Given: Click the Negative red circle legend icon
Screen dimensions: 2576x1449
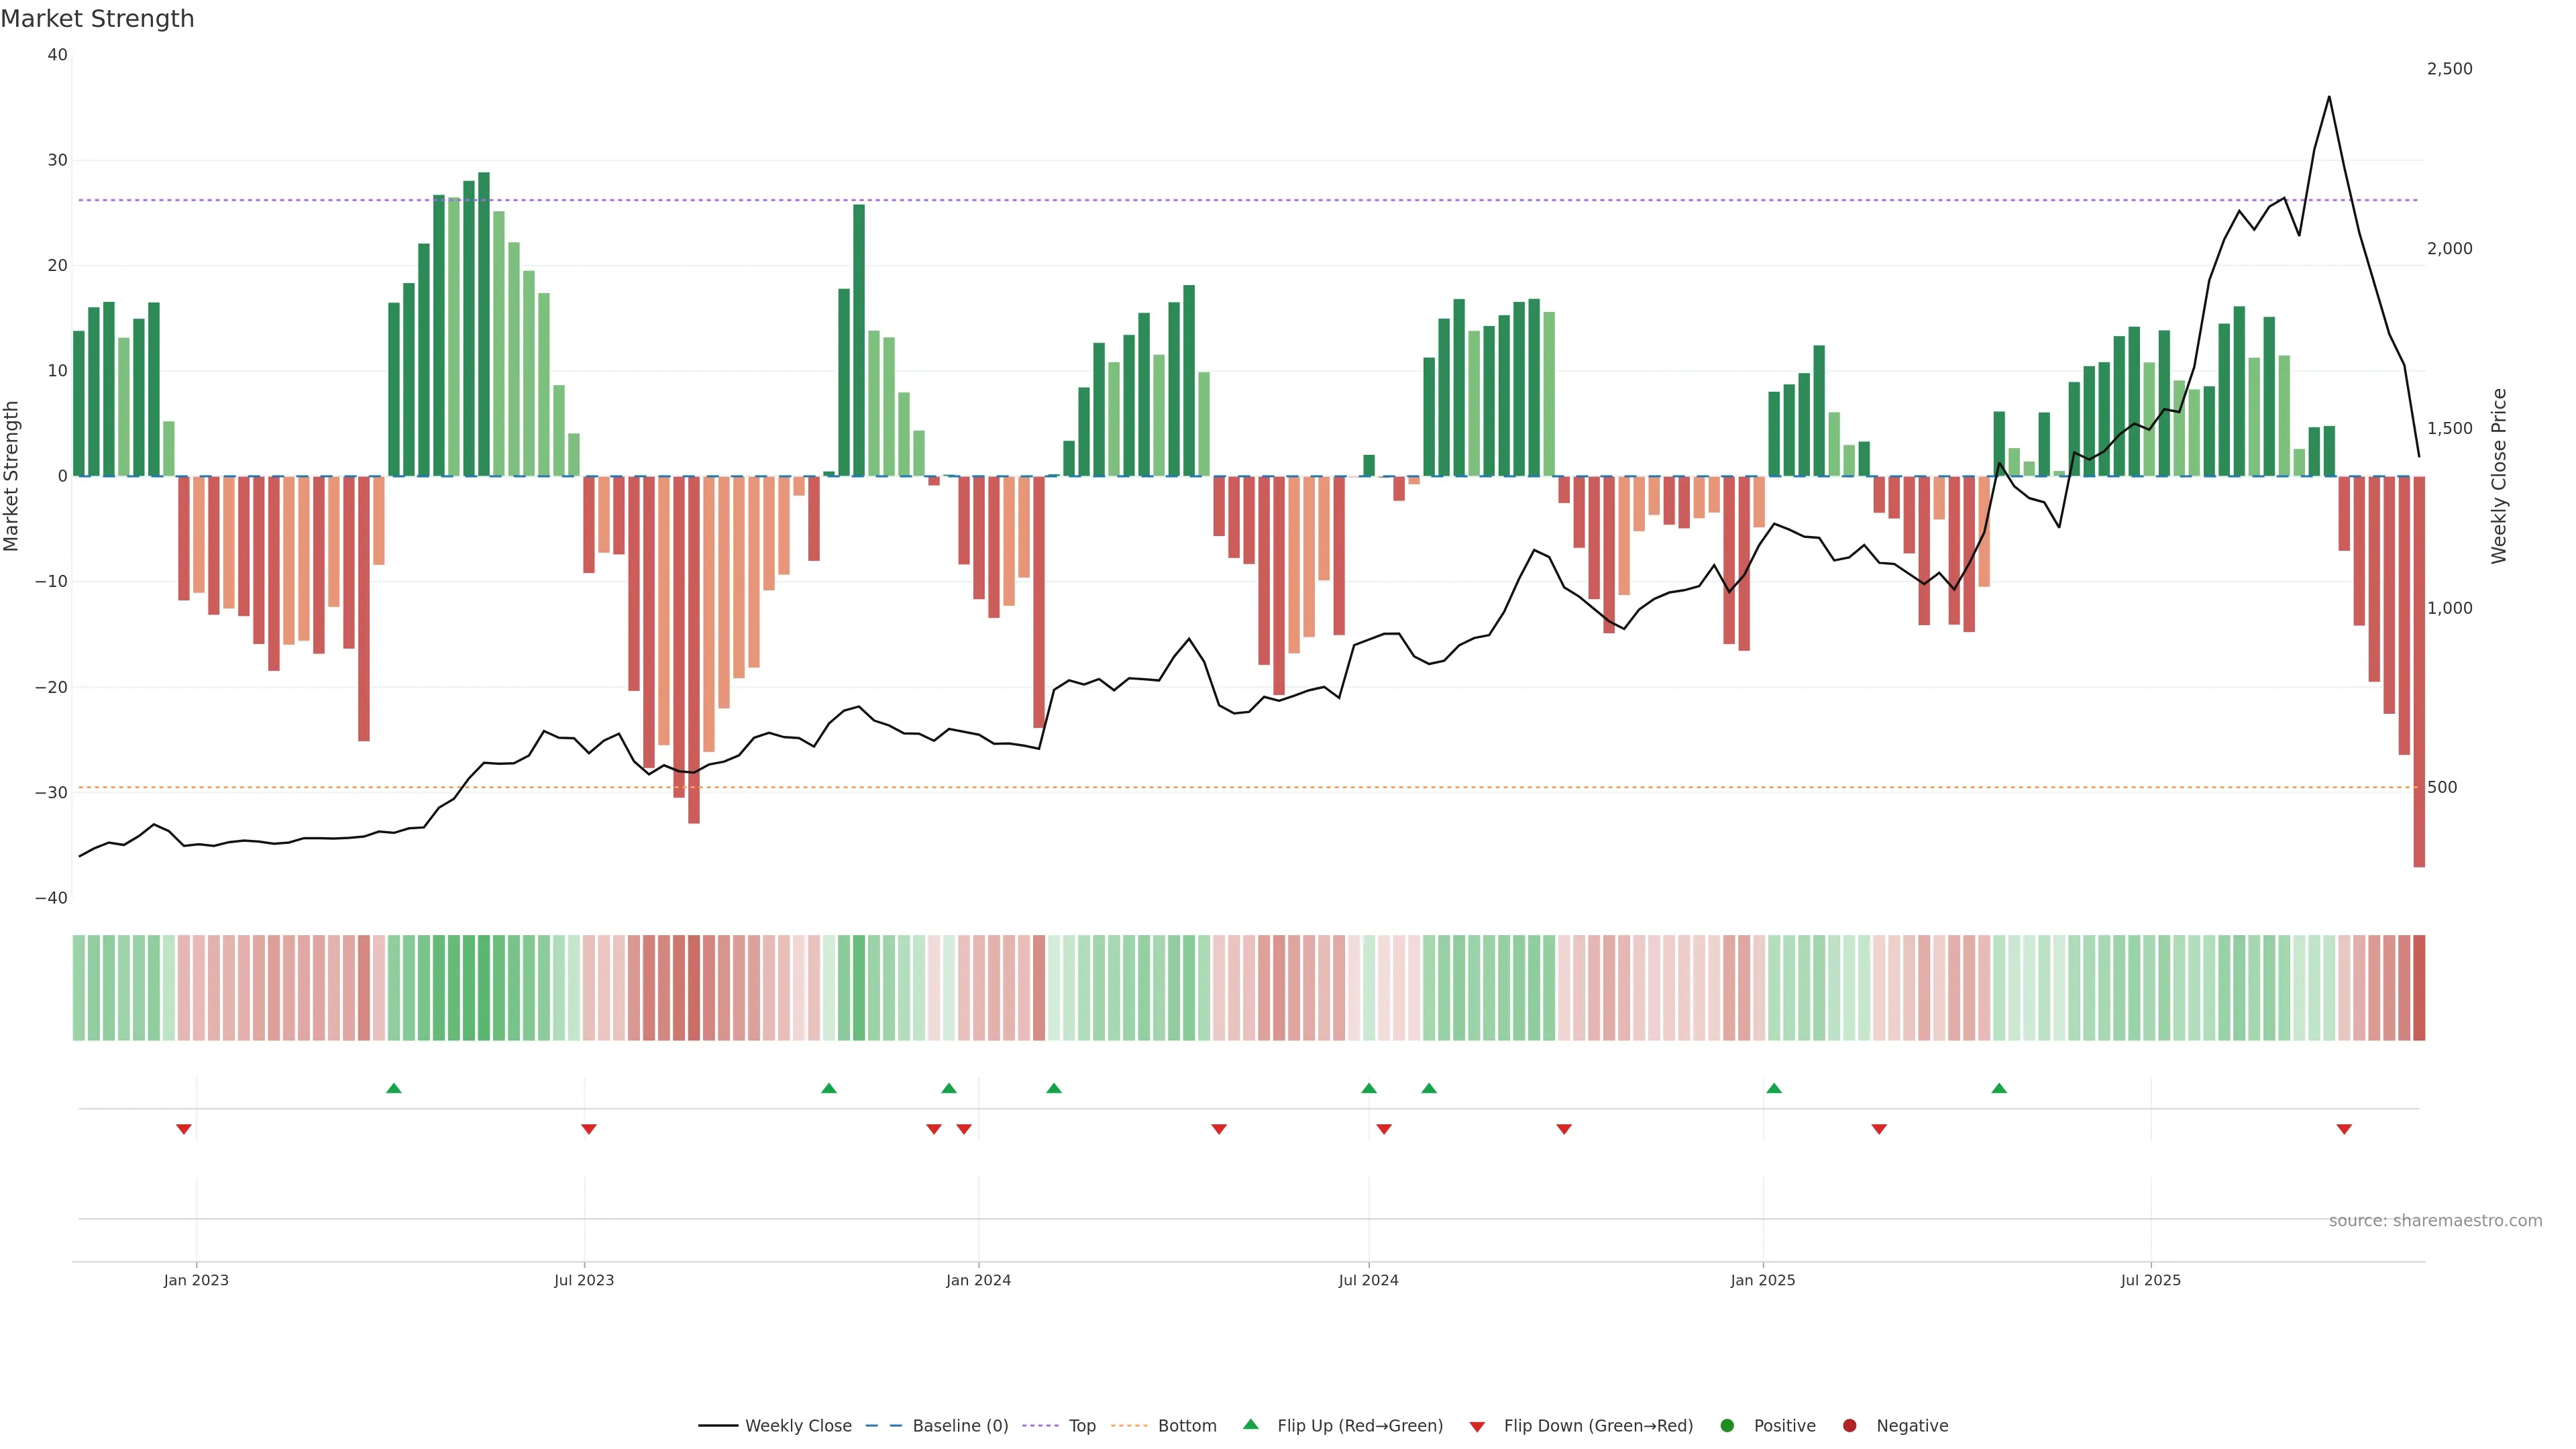Looking at the screenshot, I should pos(1849,1426).
